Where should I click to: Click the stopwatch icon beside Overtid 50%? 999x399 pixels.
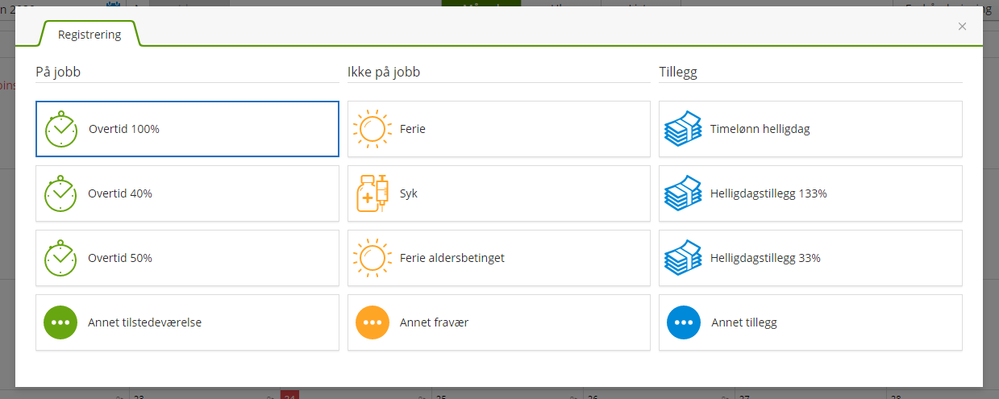(x=61, y=258)
